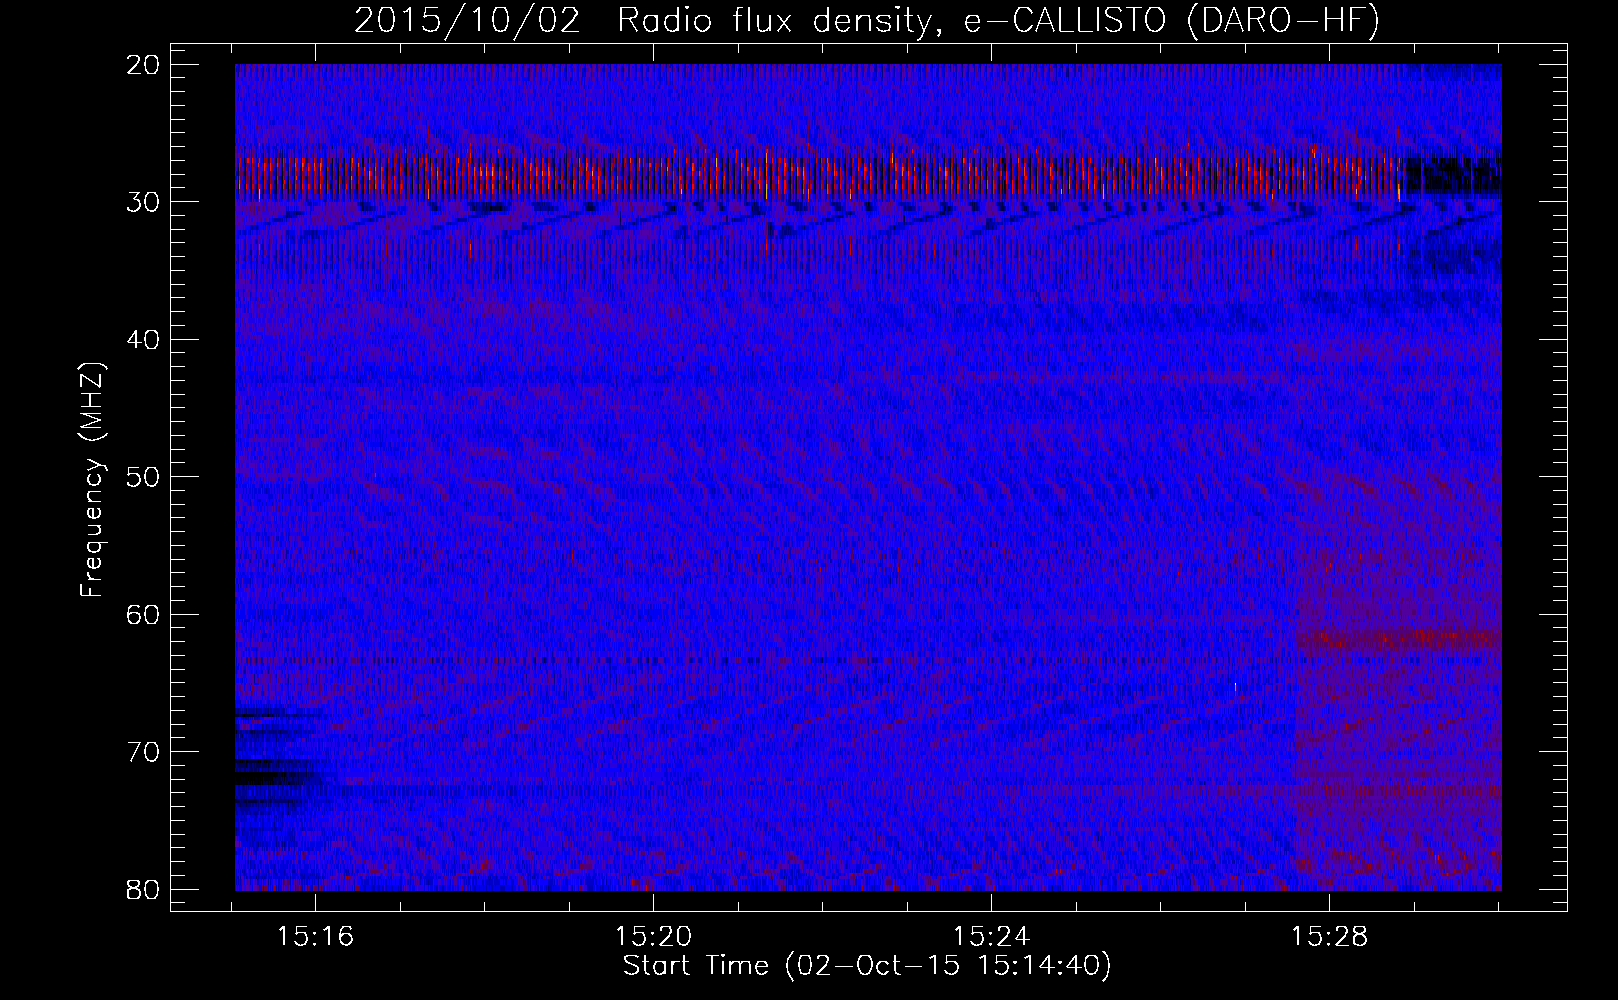Click the 'Frequency (MHZ)' axis label
The width and height of the screenshot is (1618, 1000).
click(x=93, y=479)
